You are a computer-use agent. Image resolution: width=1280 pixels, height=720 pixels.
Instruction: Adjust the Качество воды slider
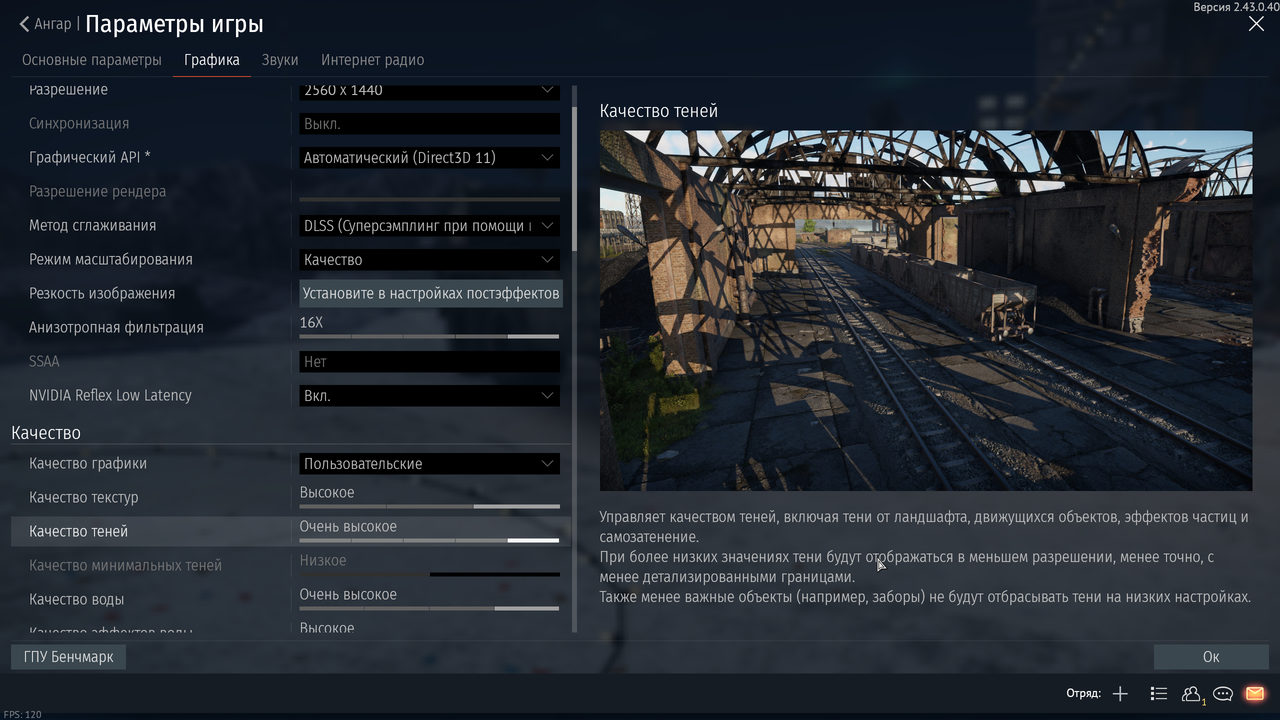click(430, 608)
